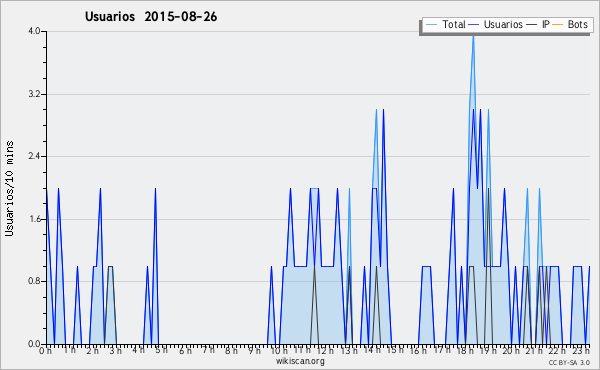Click the dark gray IP legend line

[532, 25]
